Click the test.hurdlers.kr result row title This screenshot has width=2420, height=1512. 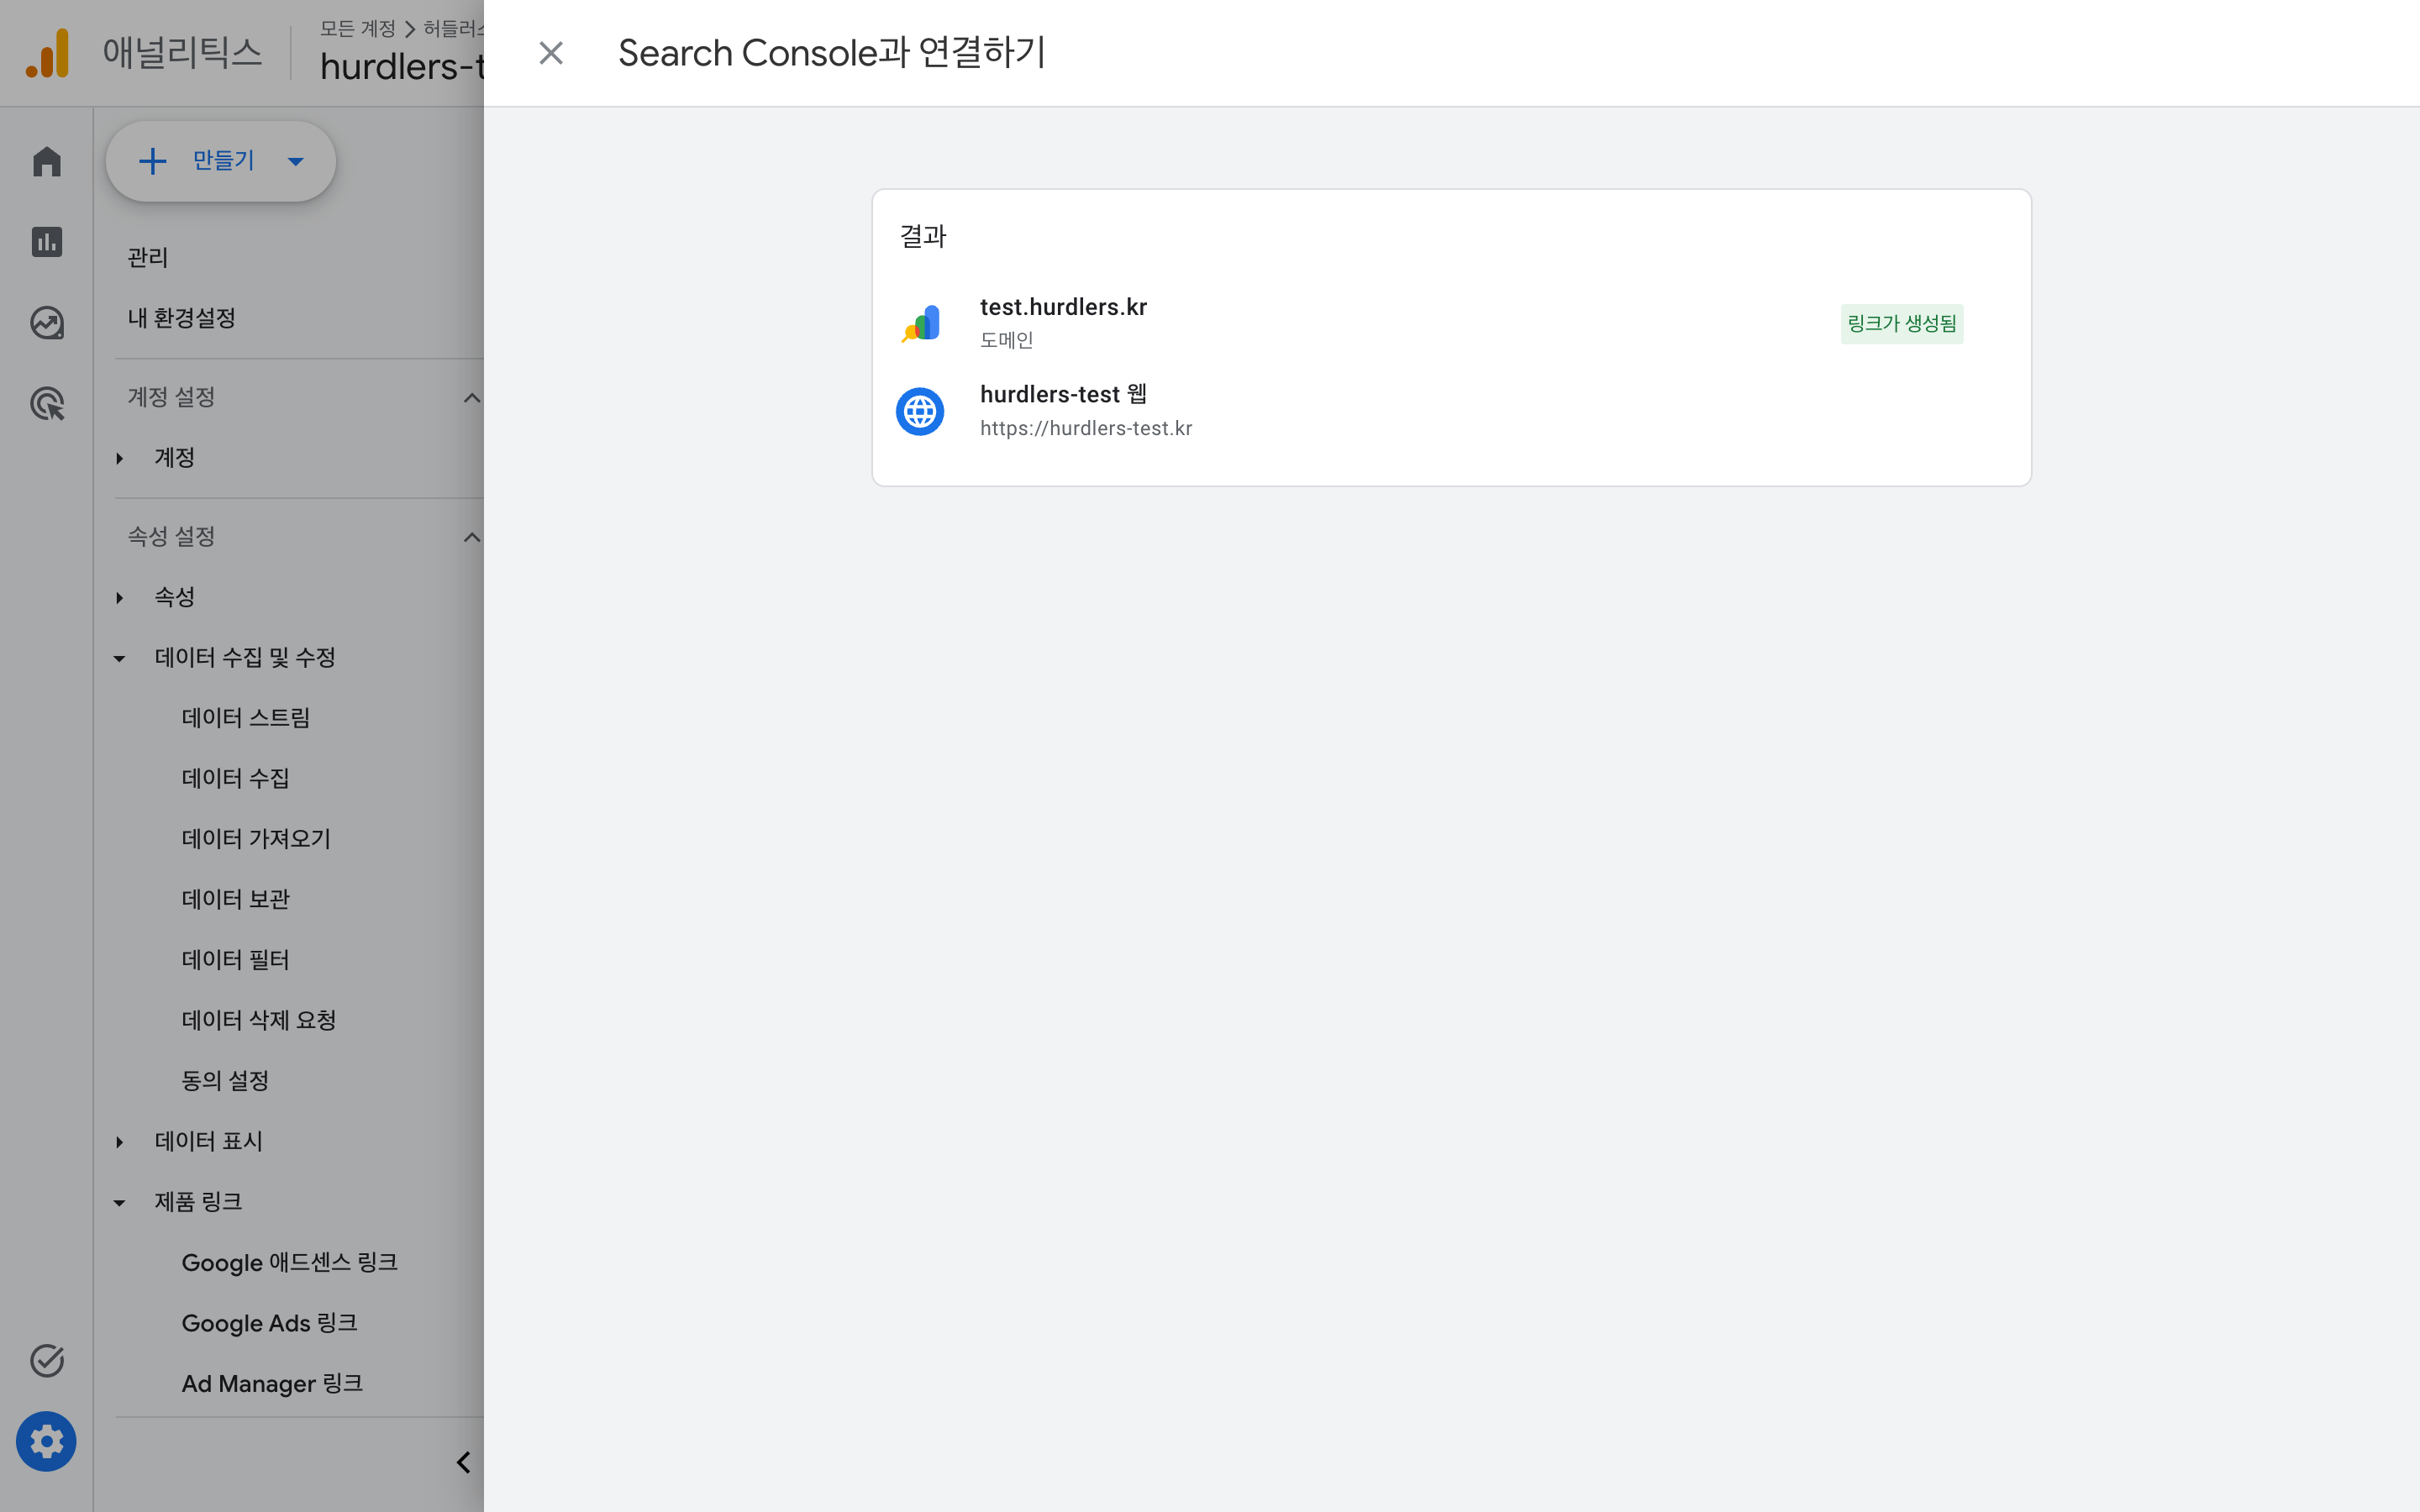click(x=1063, y=307)
